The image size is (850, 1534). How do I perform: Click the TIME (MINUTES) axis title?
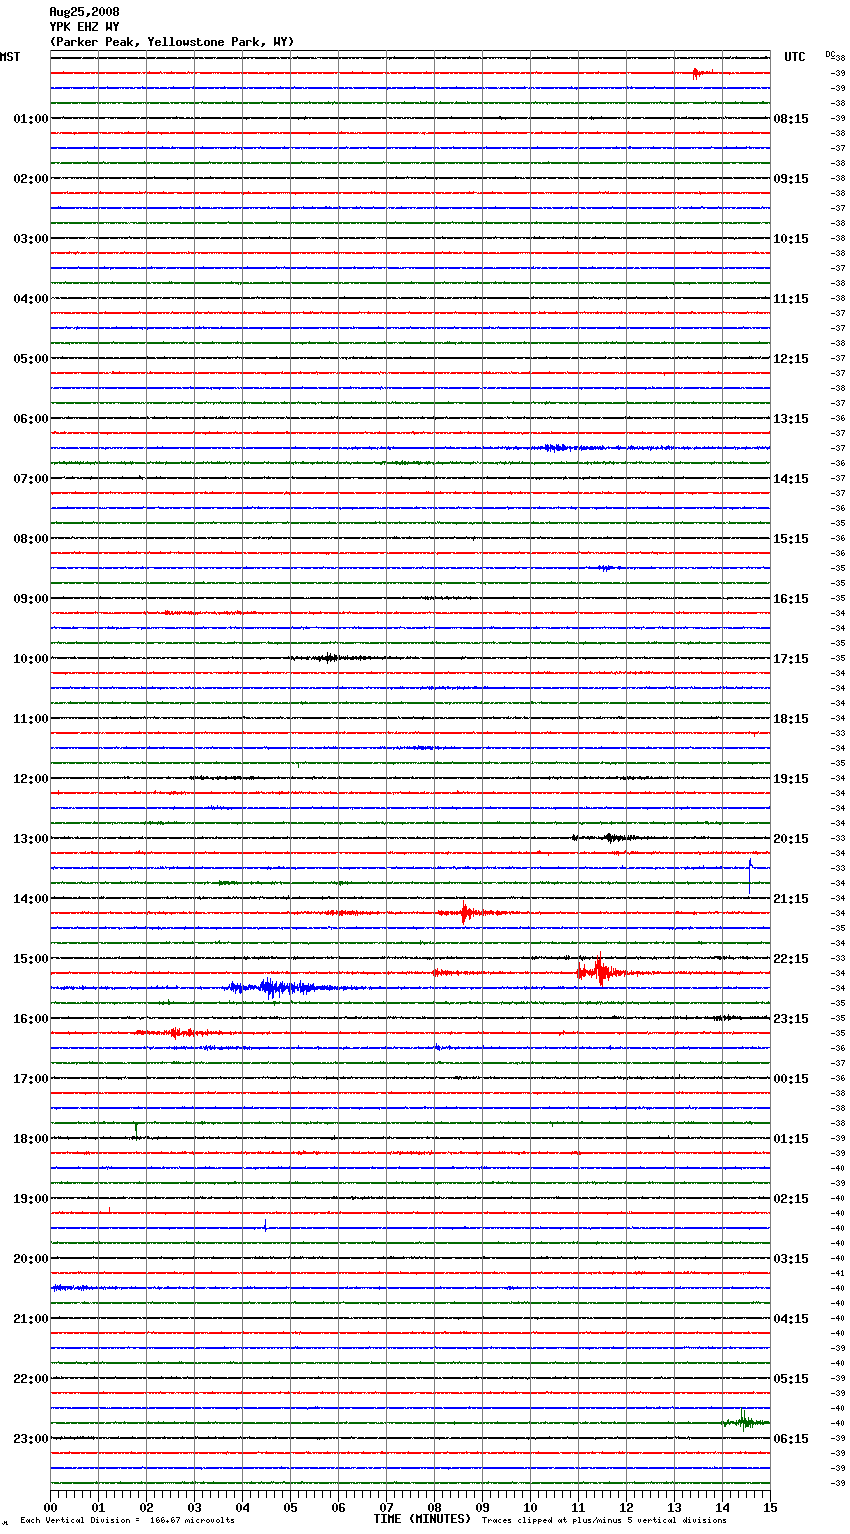(x=422, y=1519)
